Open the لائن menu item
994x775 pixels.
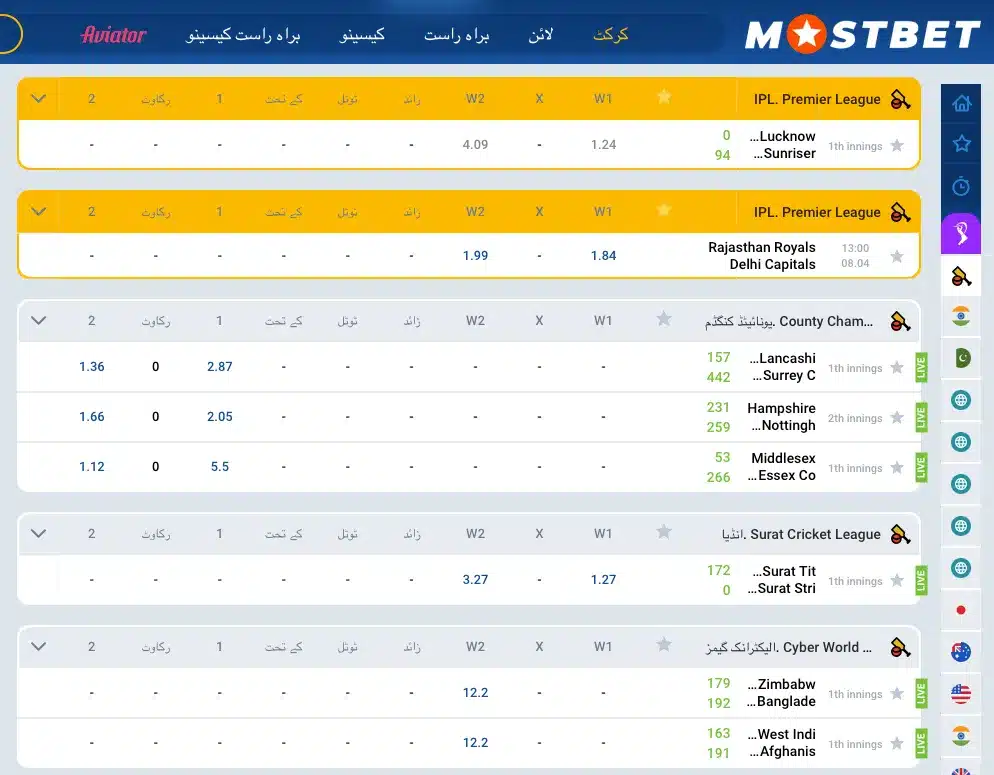[541, 35]
